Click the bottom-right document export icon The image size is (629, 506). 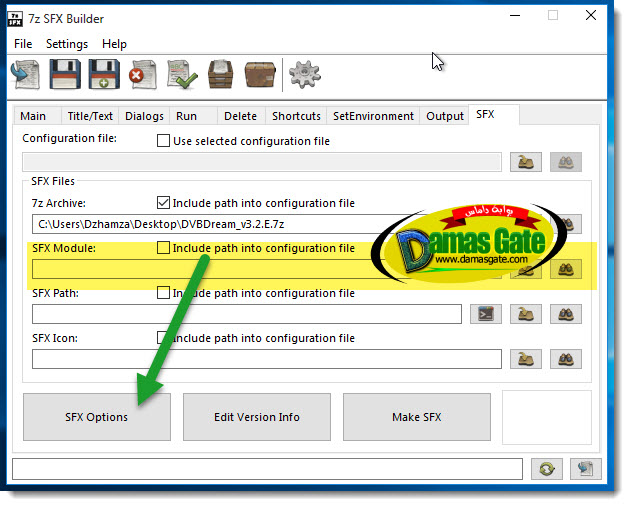[x=586, y=469]
